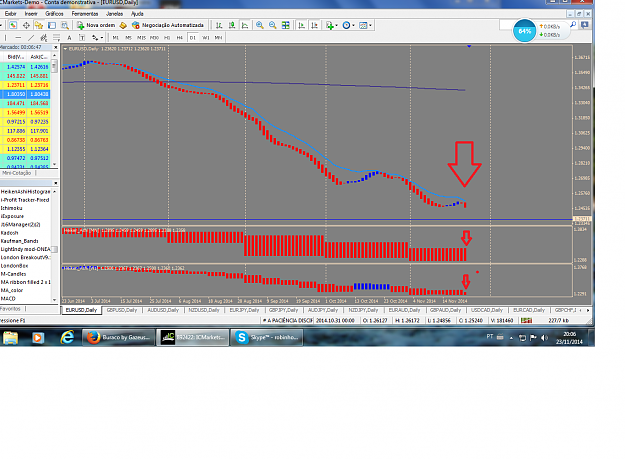Open the arrows objects dropdown
This screenshot has height=459, width=625.
97,37
